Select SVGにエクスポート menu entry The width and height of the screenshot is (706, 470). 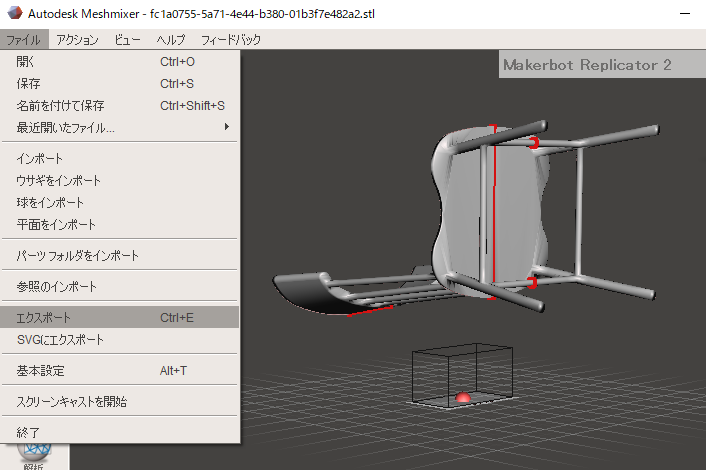[120, 339]
